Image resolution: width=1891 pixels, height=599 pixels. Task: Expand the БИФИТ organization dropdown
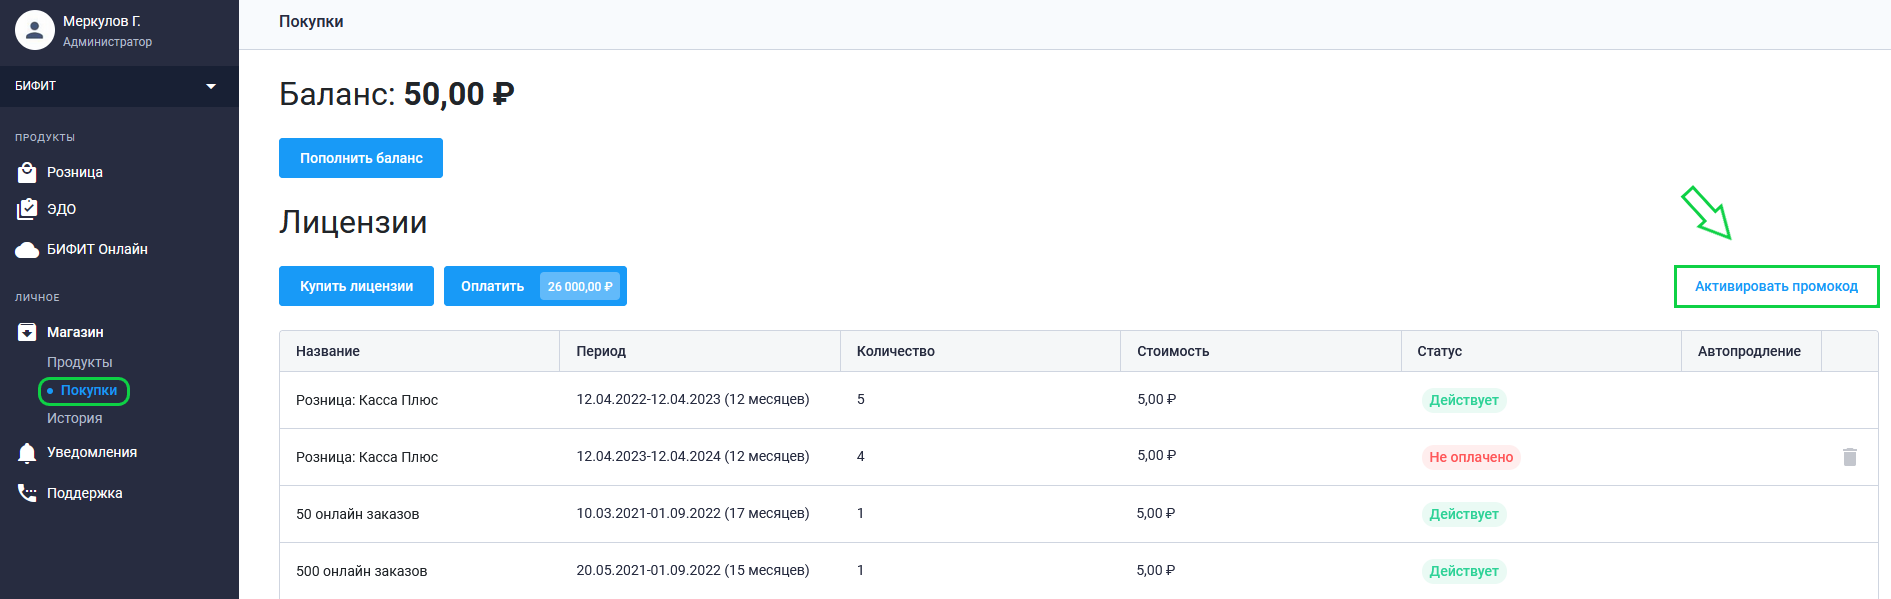click(x=211, y=86)
